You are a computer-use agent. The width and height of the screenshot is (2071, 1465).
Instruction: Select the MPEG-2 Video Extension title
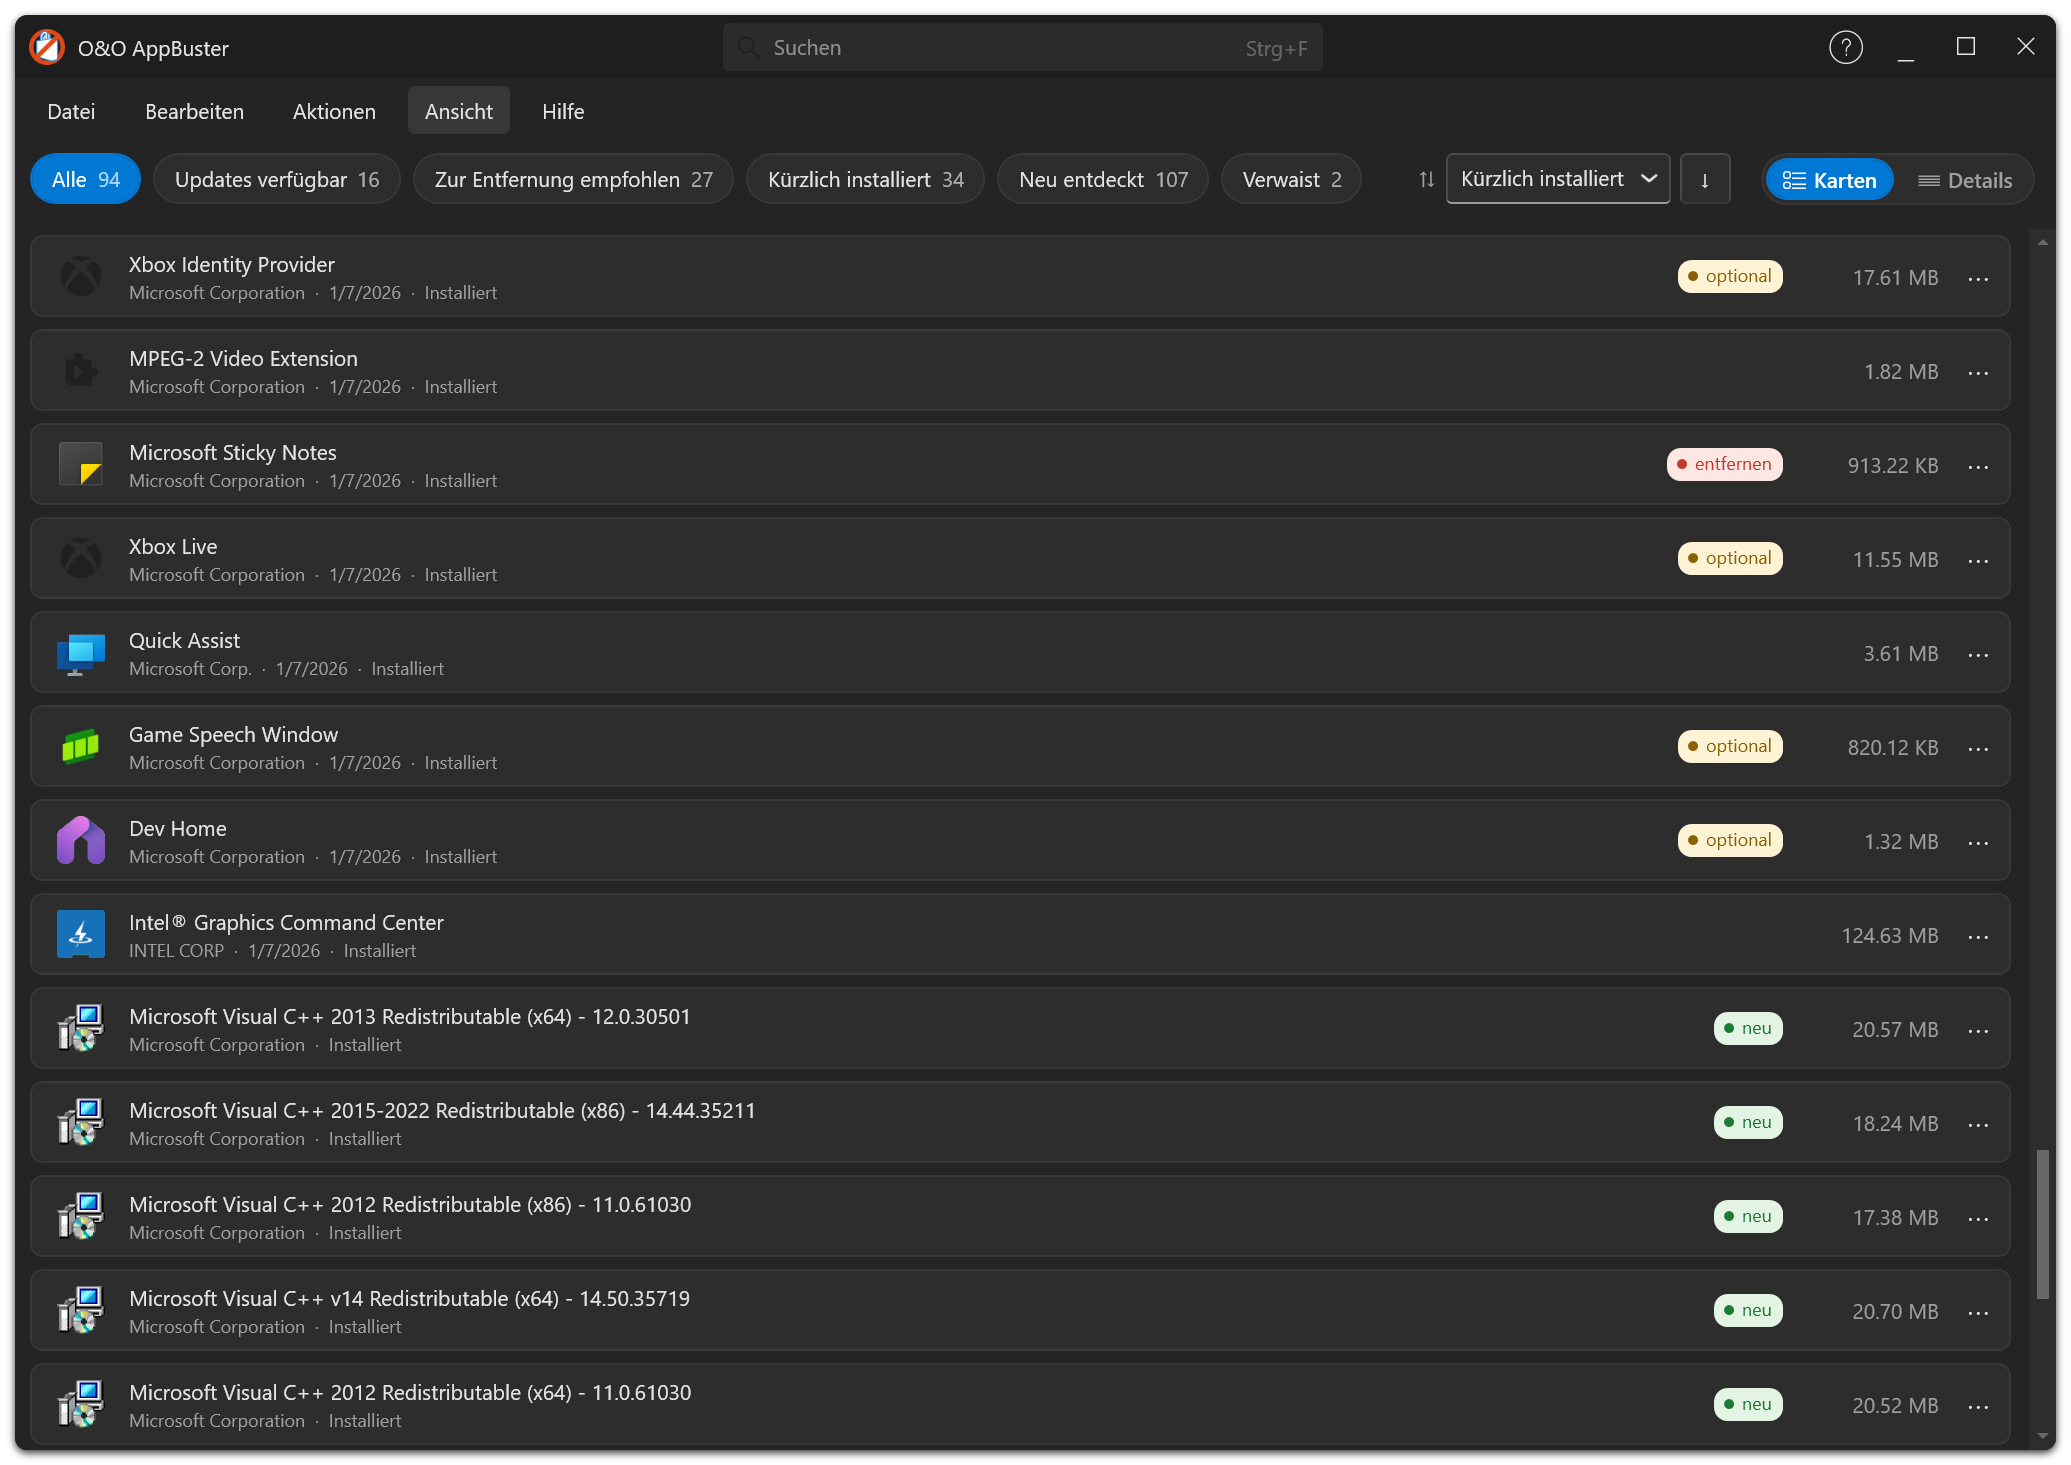pos(243,358)
